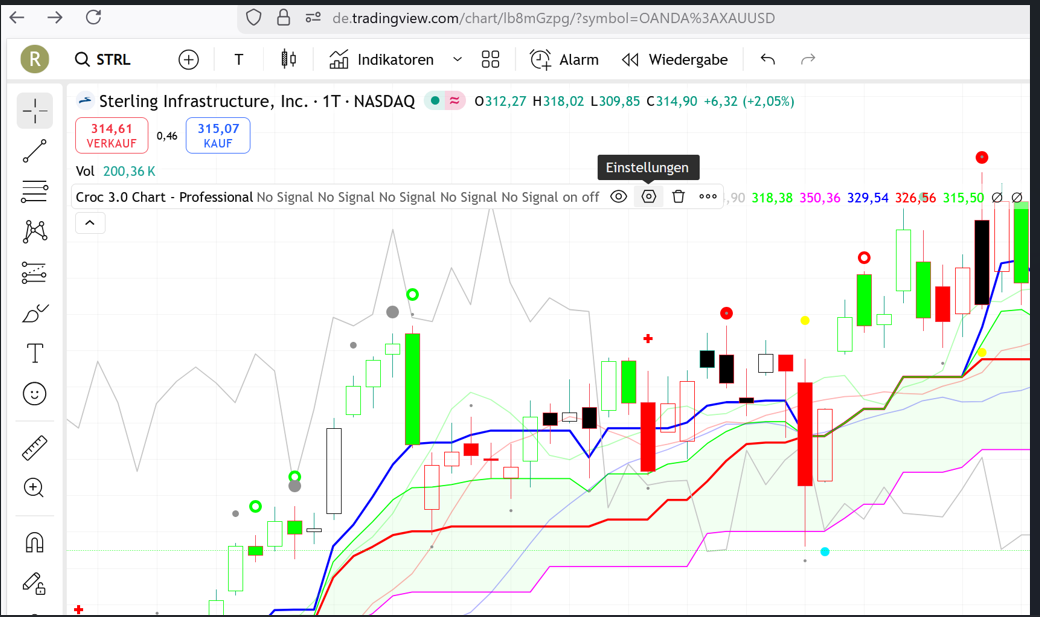Viewport: 1040px width, 617px height.
Task: Toggle the lock drawing mode pencil
Action: tap(35, 583)
